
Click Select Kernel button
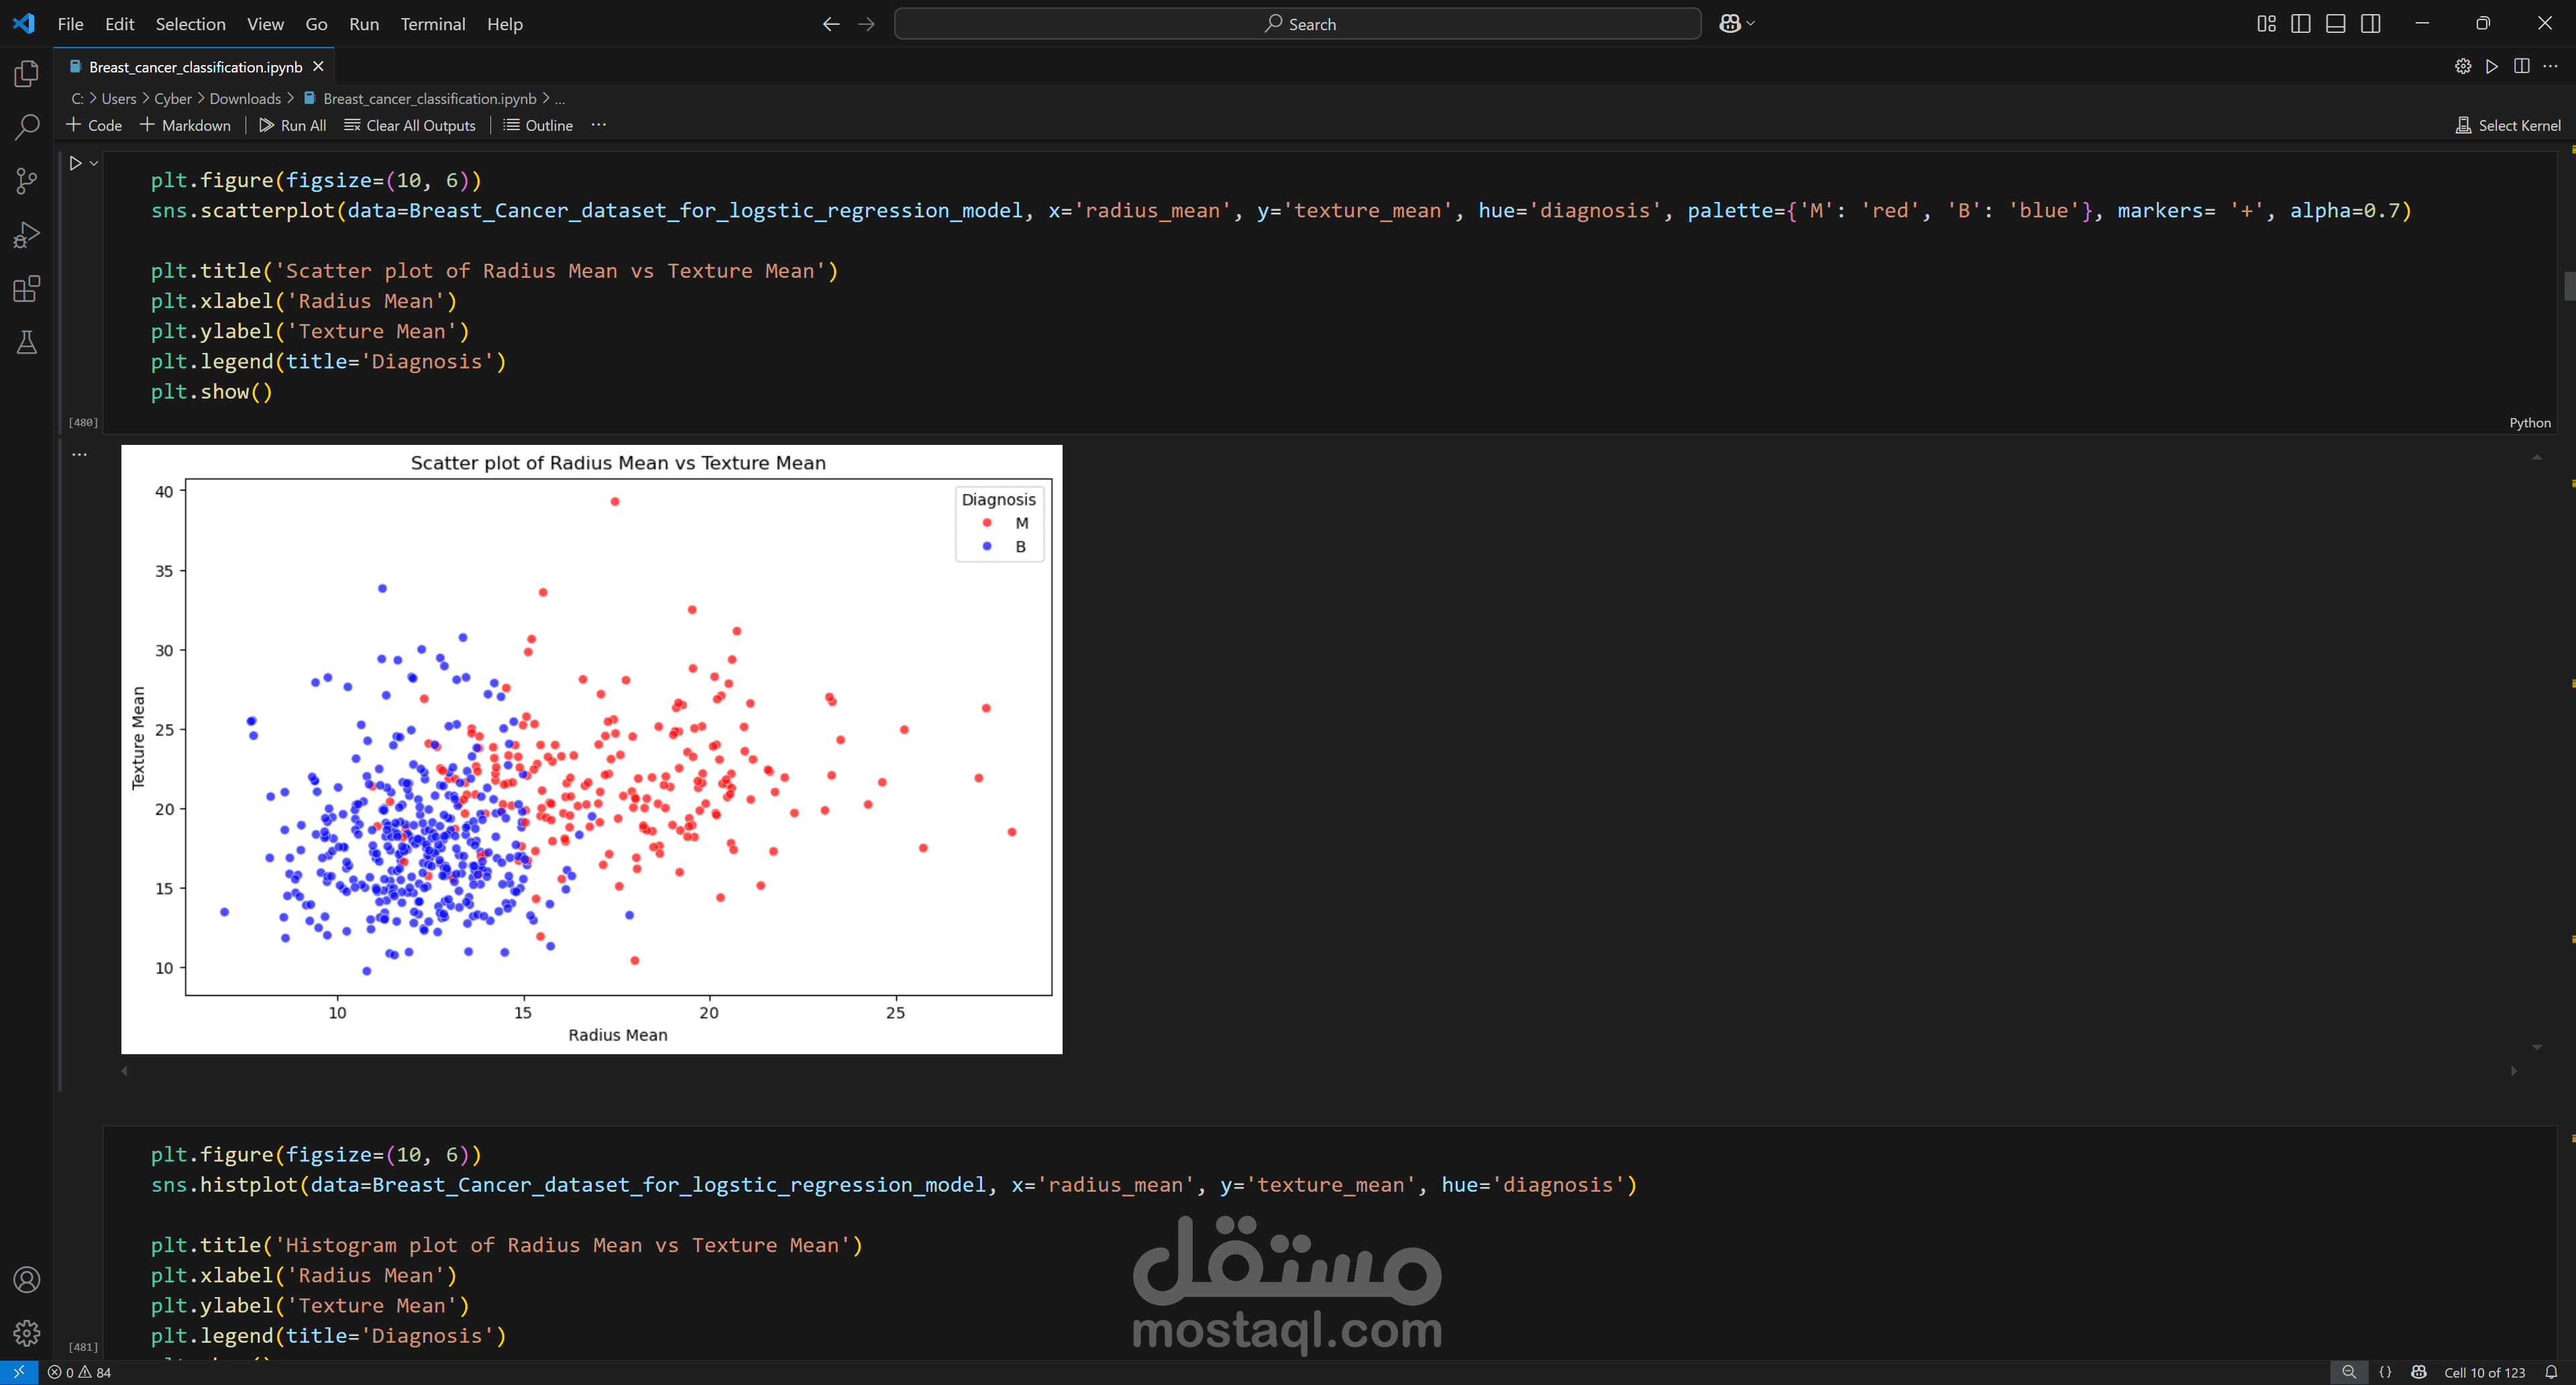[x=2508, y=125]
